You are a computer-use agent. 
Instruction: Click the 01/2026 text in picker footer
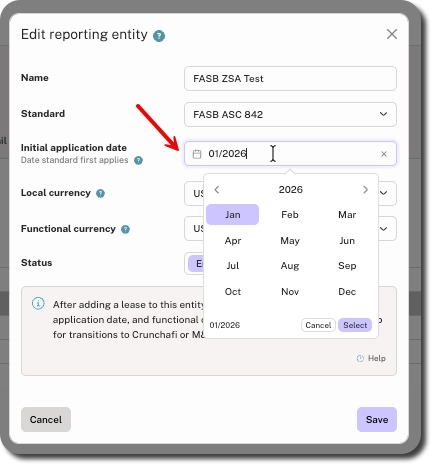click(225, 325)
